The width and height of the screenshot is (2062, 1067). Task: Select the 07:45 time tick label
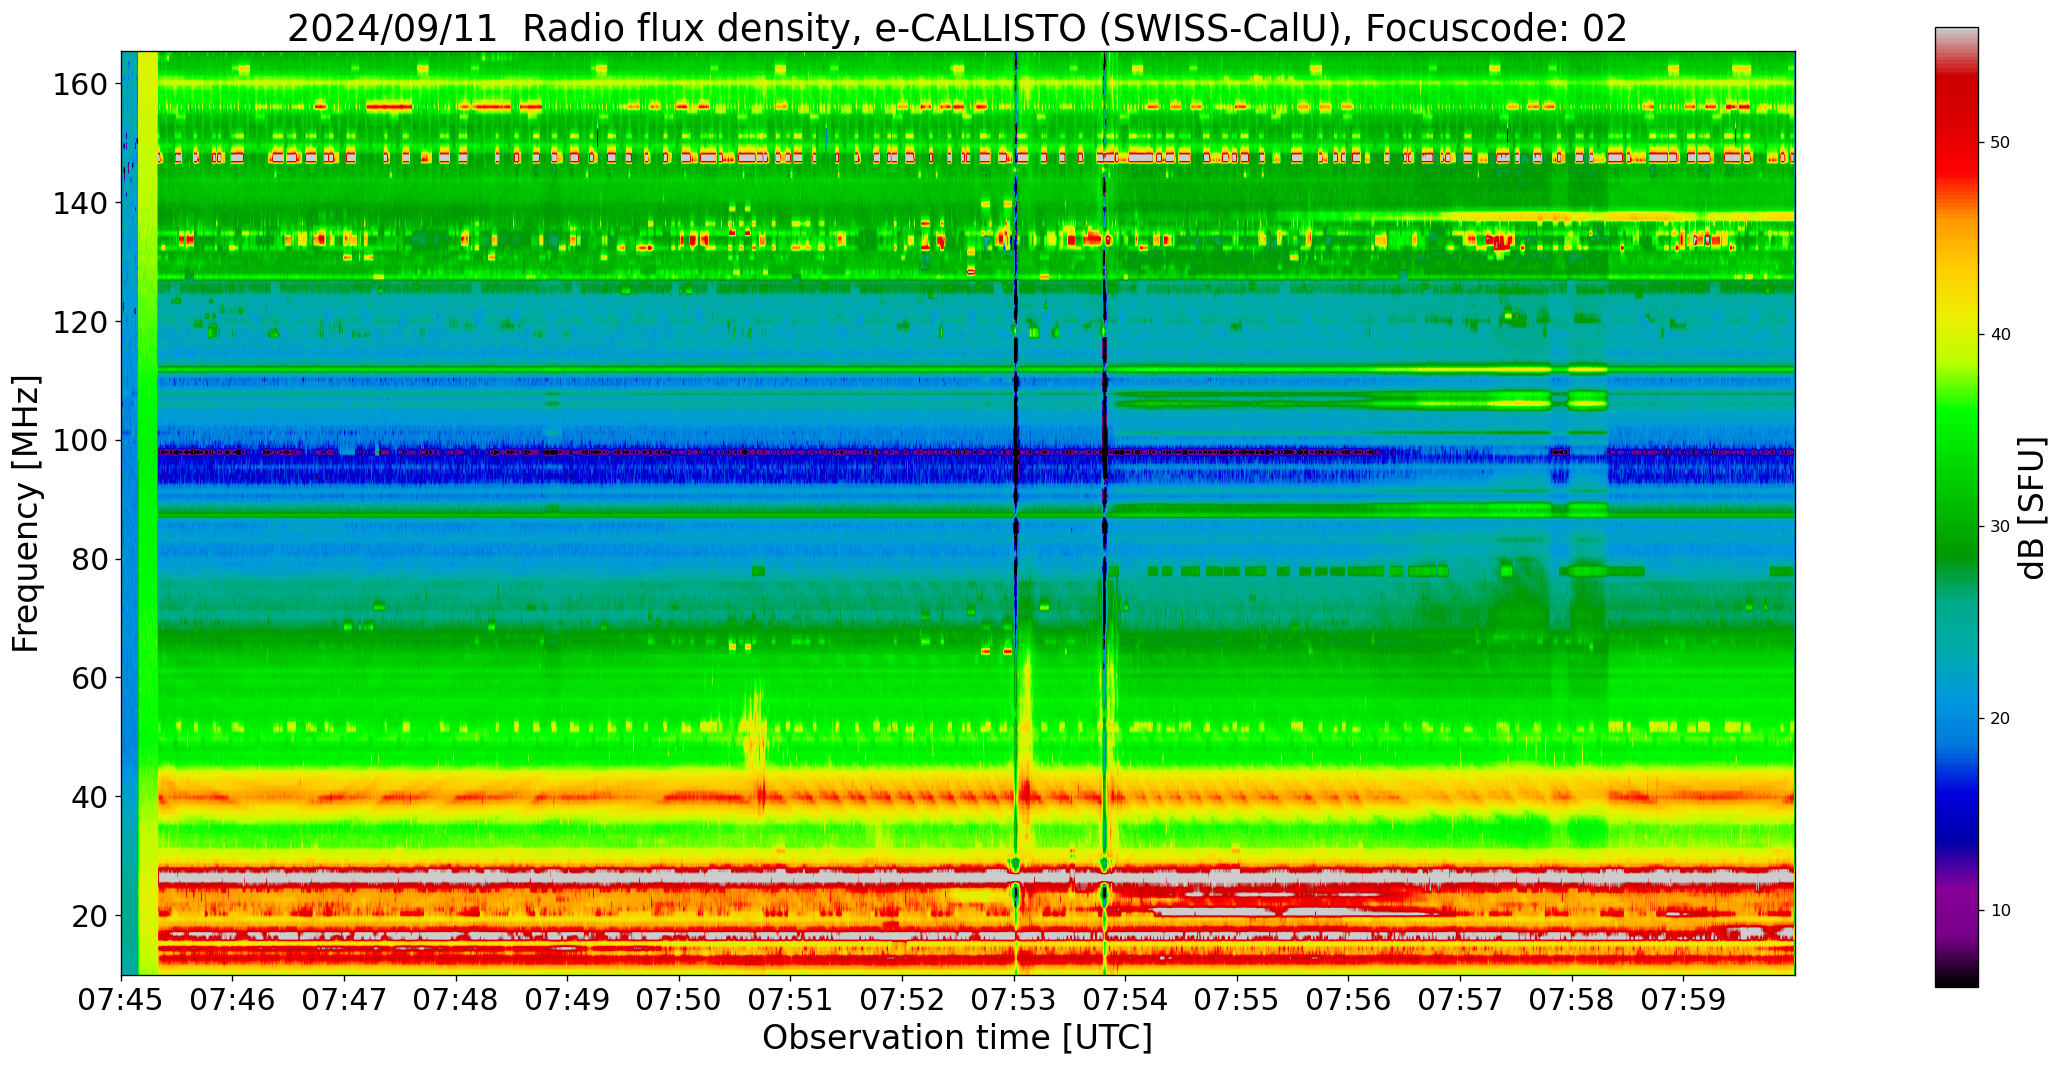coord(122,1000)
